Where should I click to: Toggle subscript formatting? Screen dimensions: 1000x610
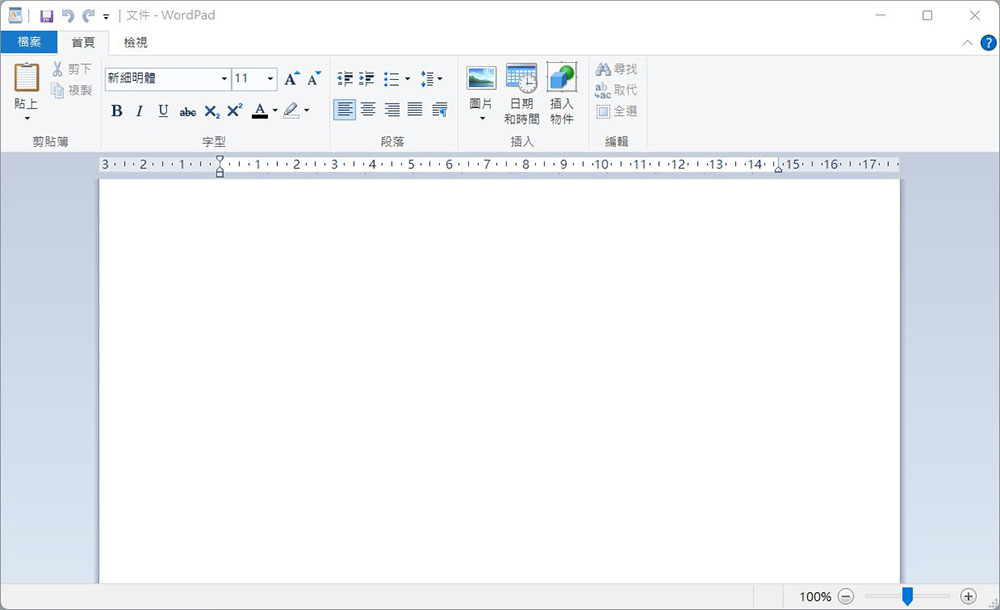212,112
